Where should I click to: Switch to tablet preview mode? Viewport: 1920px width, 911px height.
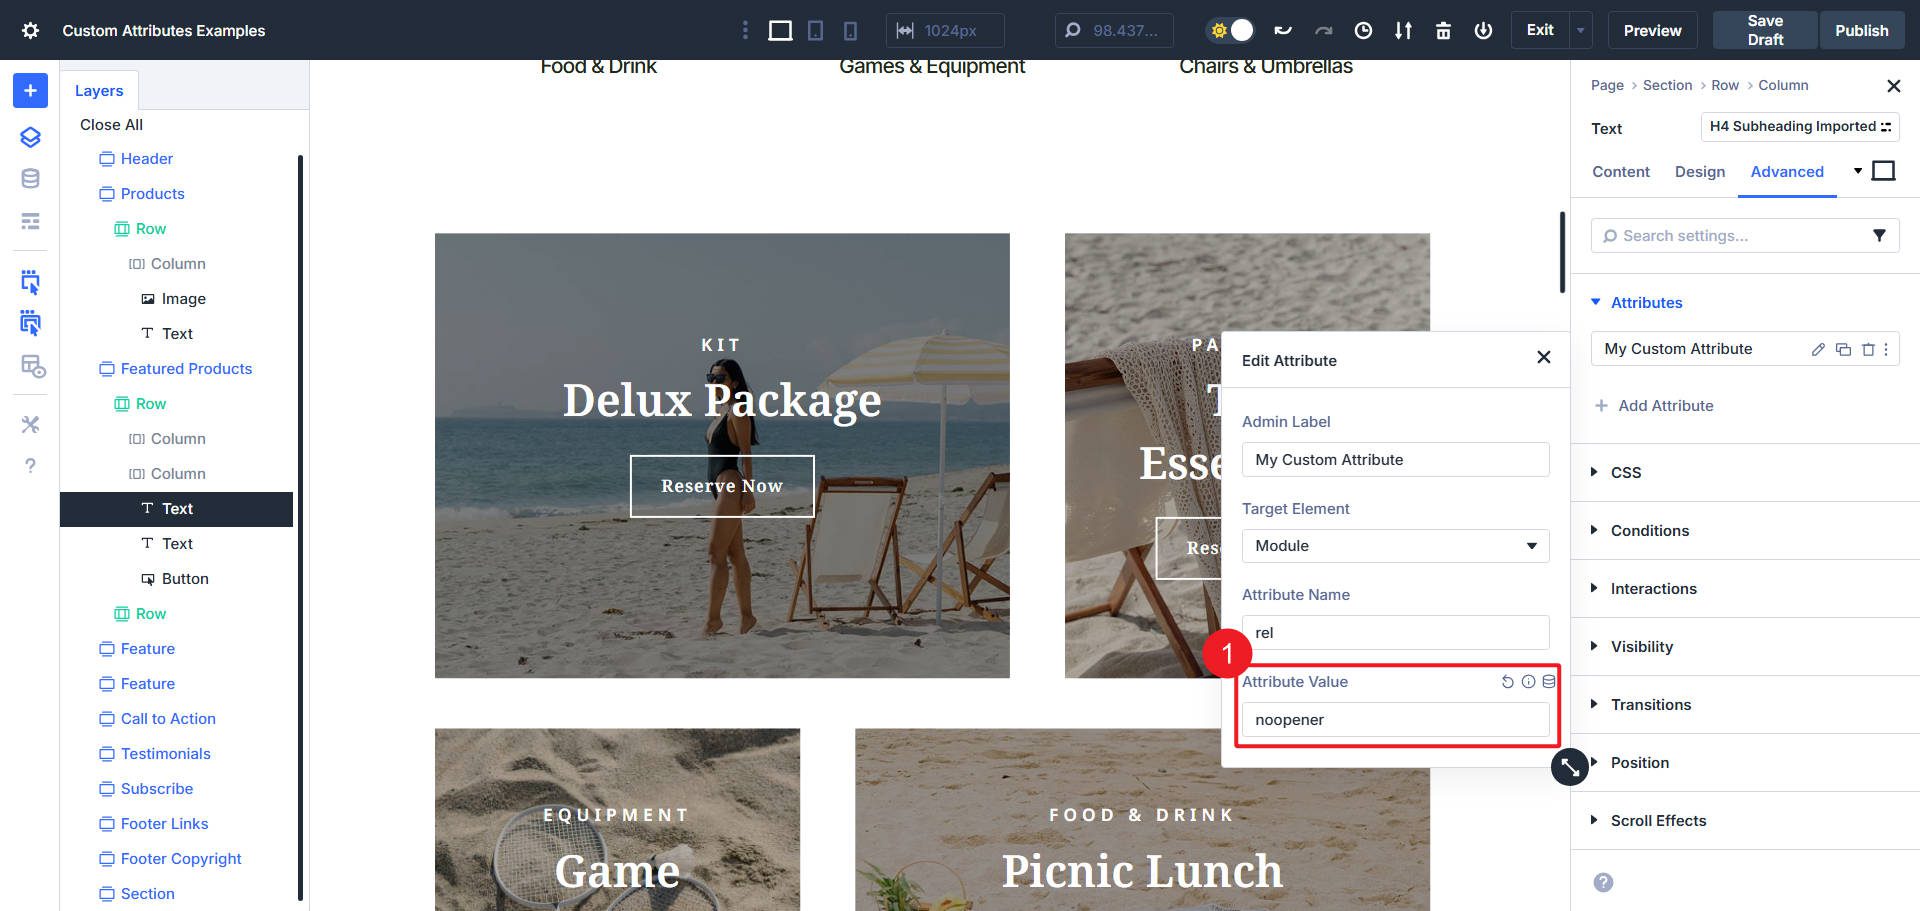814,30
